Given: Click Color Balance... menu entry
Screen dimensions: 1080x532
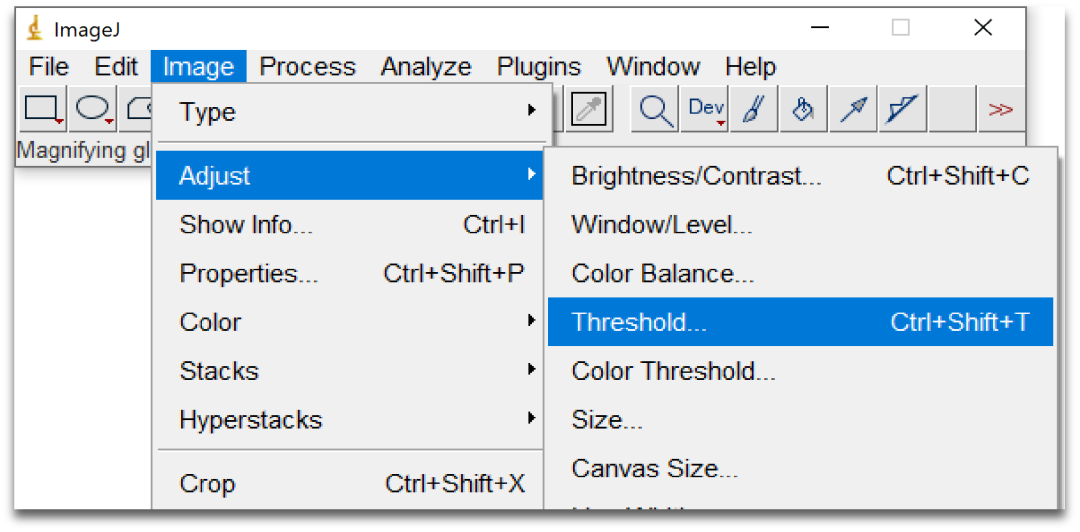Looking at the screenshot, I should pos(663,274).
